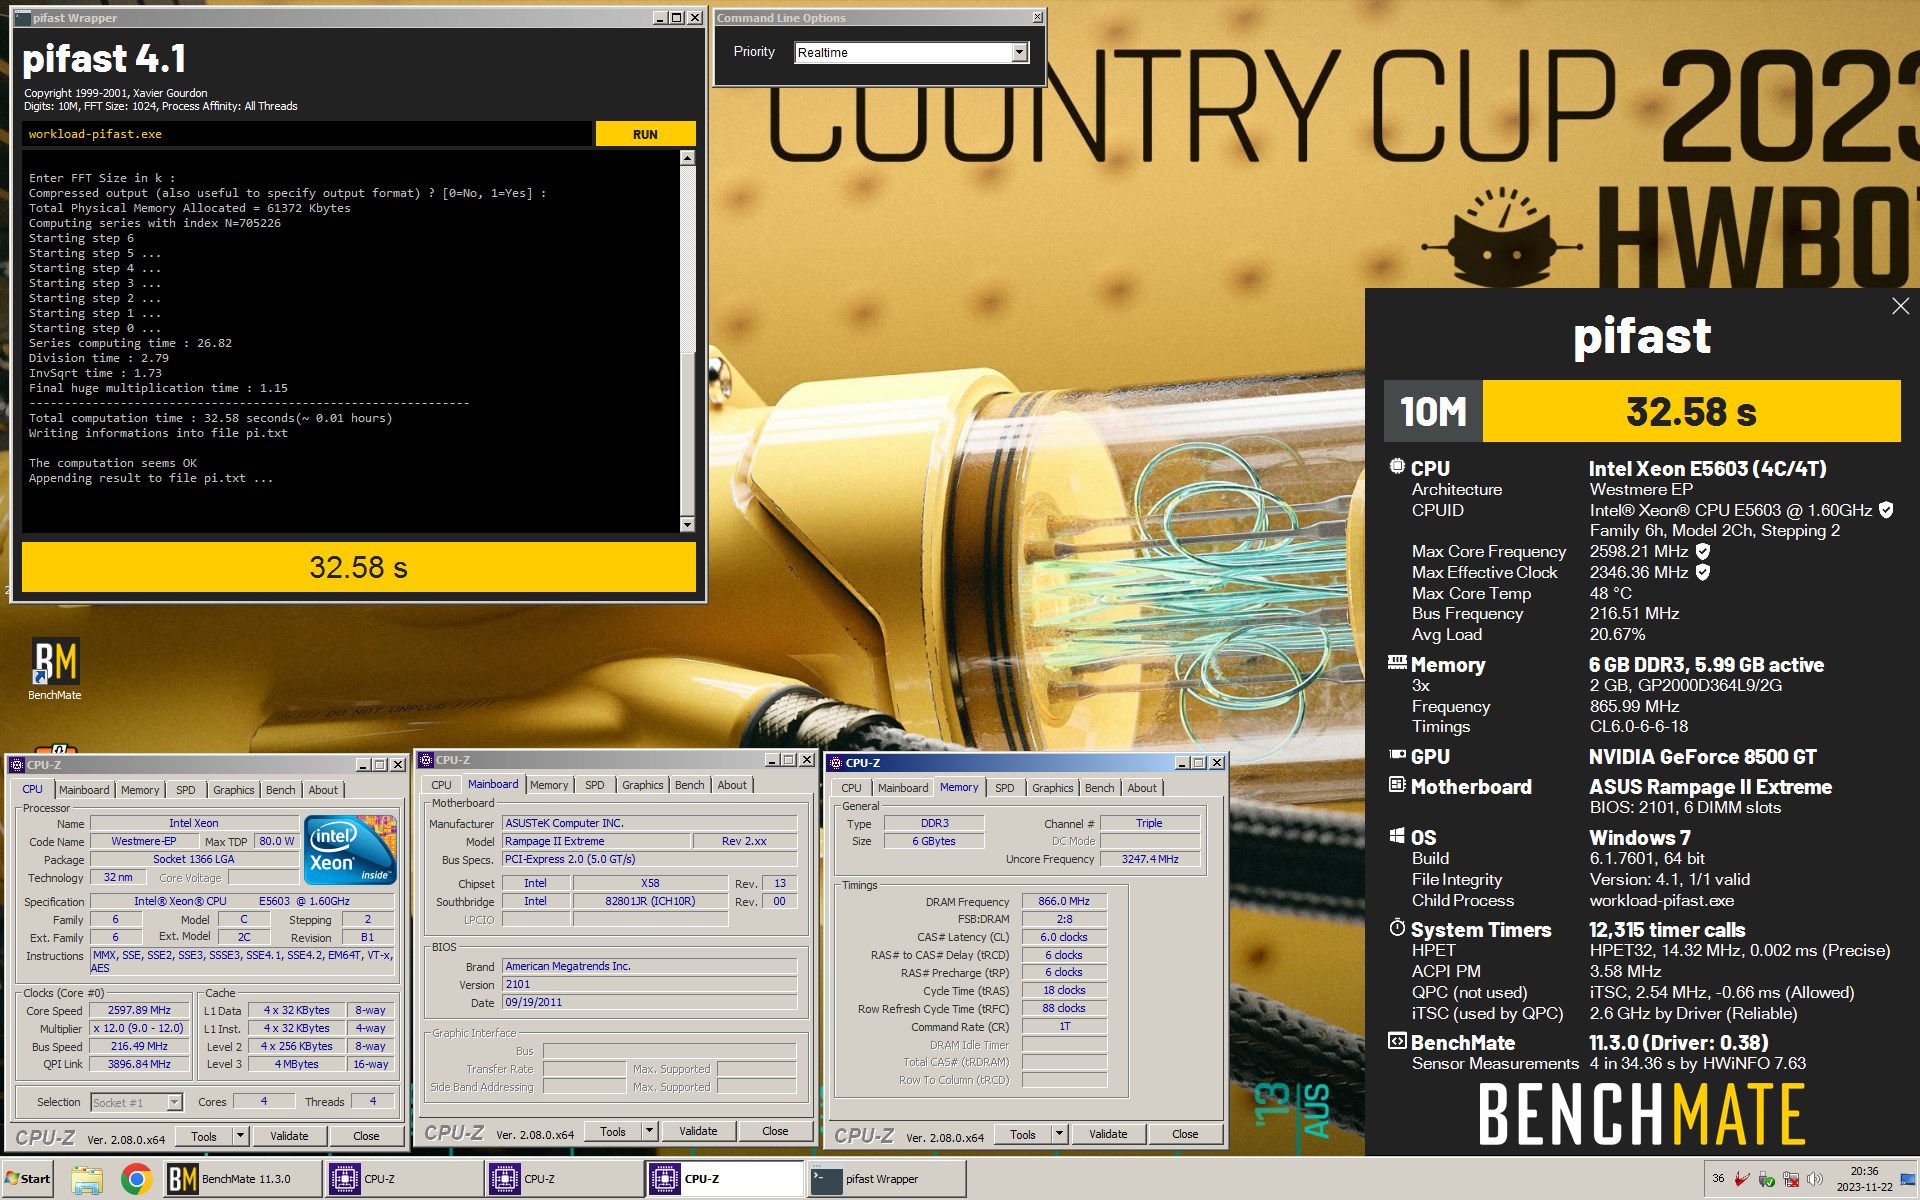Viewport: 1920px width, 1200px height.
Task: Click pifast console scrollbar up arrow
Action: point(687,158)
